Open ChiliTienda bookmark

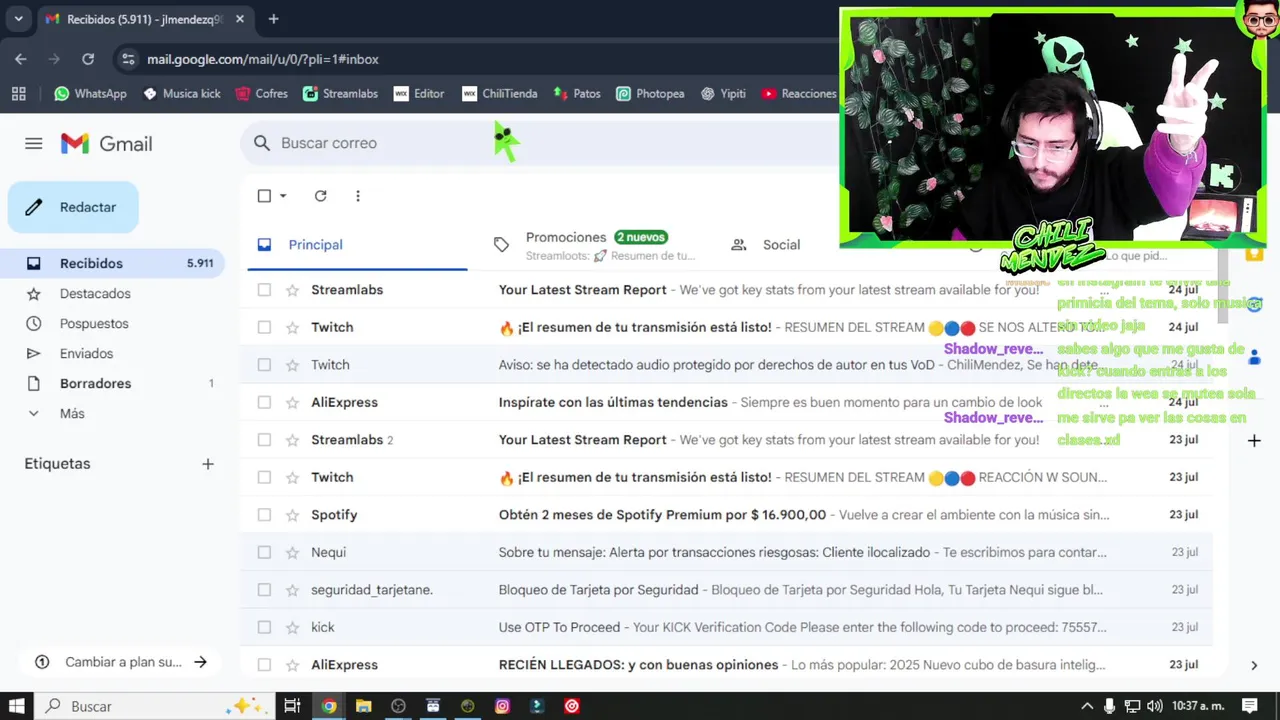tap(500, 93)
